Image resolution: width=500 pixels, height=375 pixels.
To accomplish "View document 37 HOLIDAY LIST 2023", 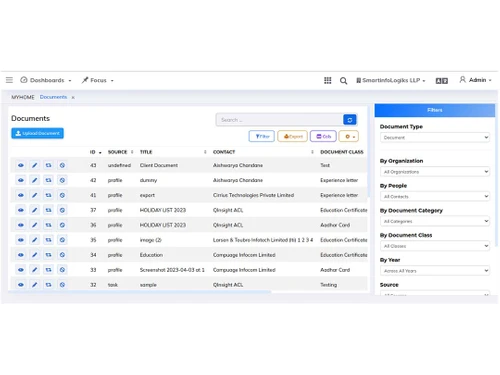I will point(21,210).
